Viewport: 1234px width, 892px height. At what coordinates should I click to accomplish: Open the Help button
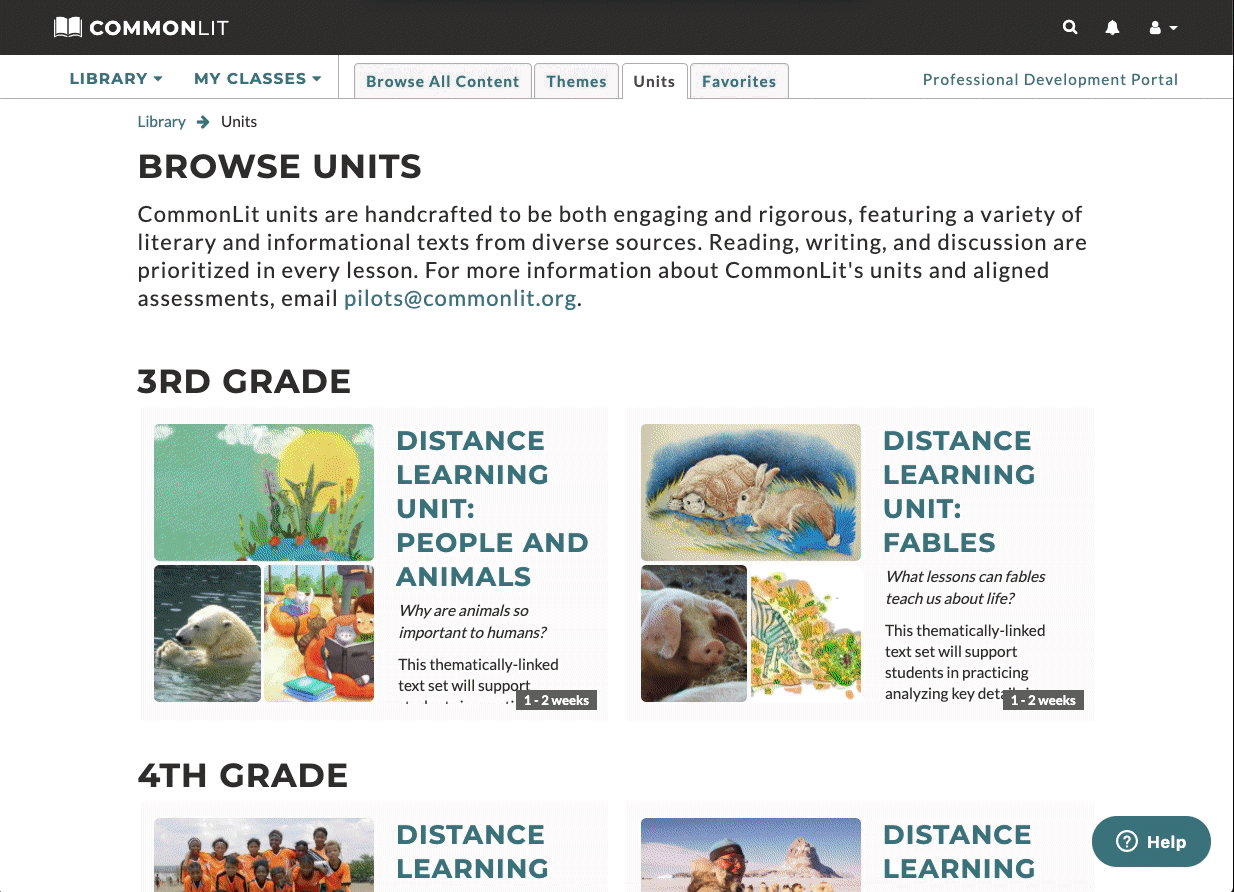1151,841
